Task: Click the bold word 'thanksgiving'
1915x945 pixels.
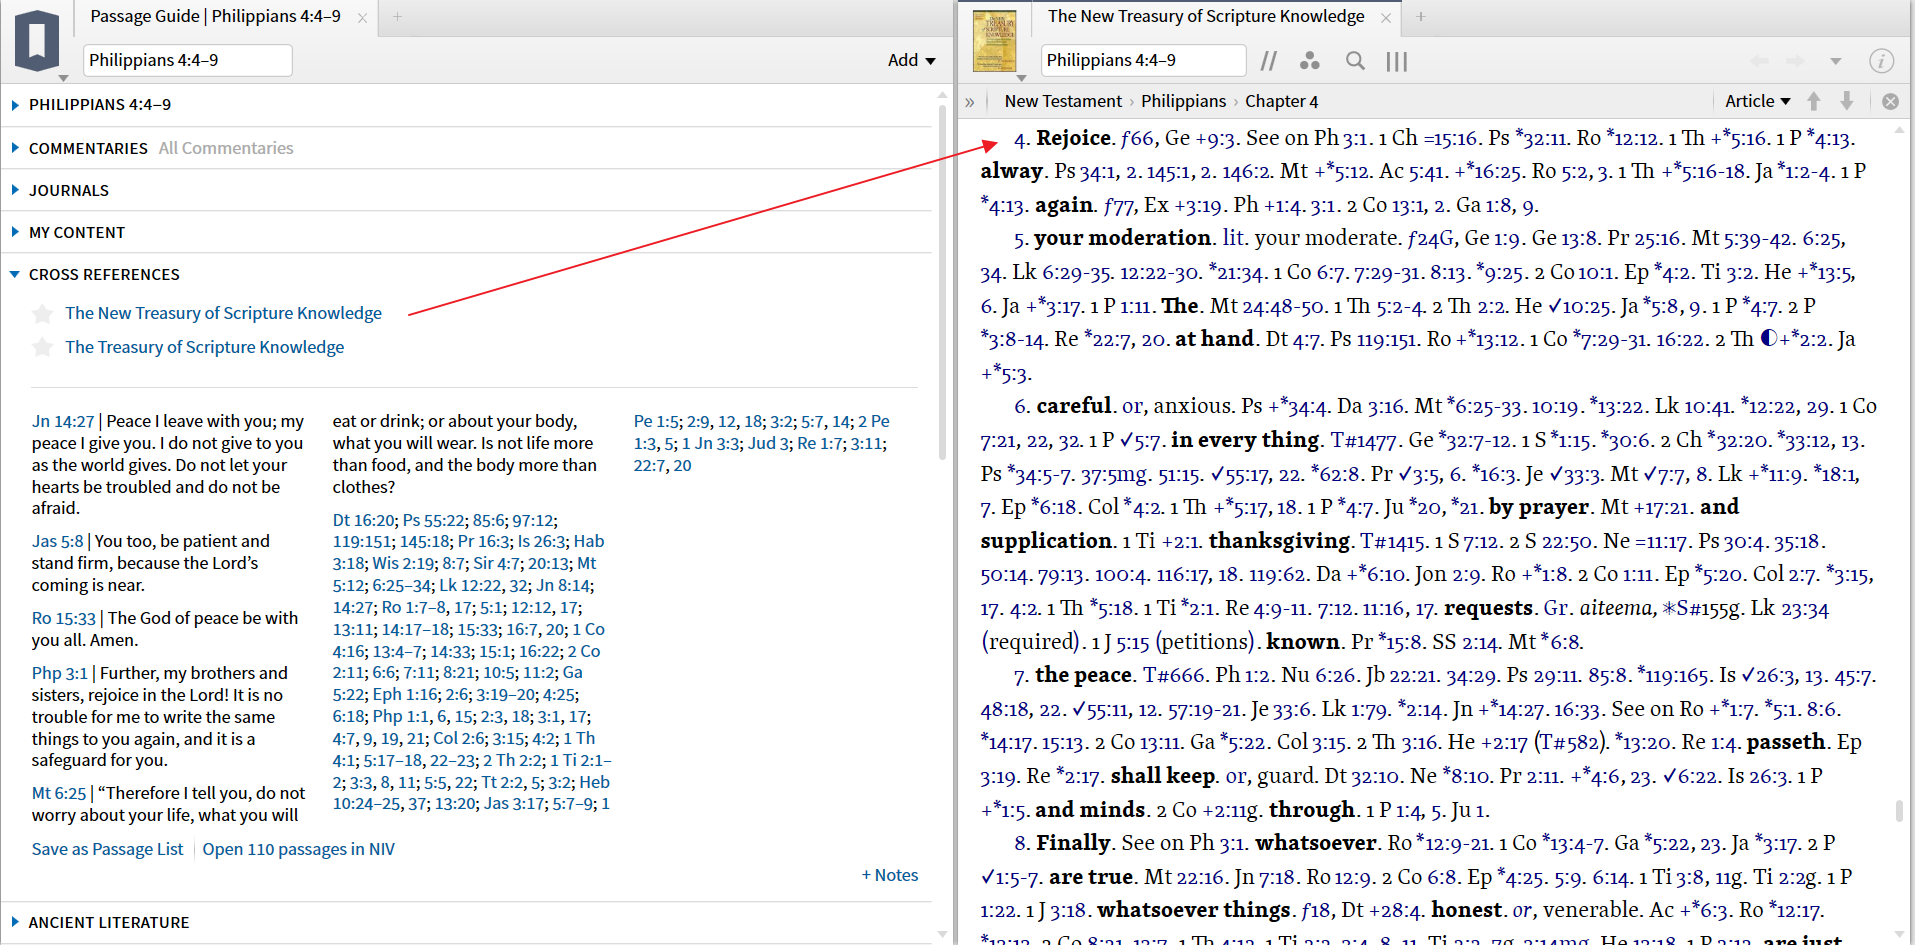Action: click(1279, 541)
